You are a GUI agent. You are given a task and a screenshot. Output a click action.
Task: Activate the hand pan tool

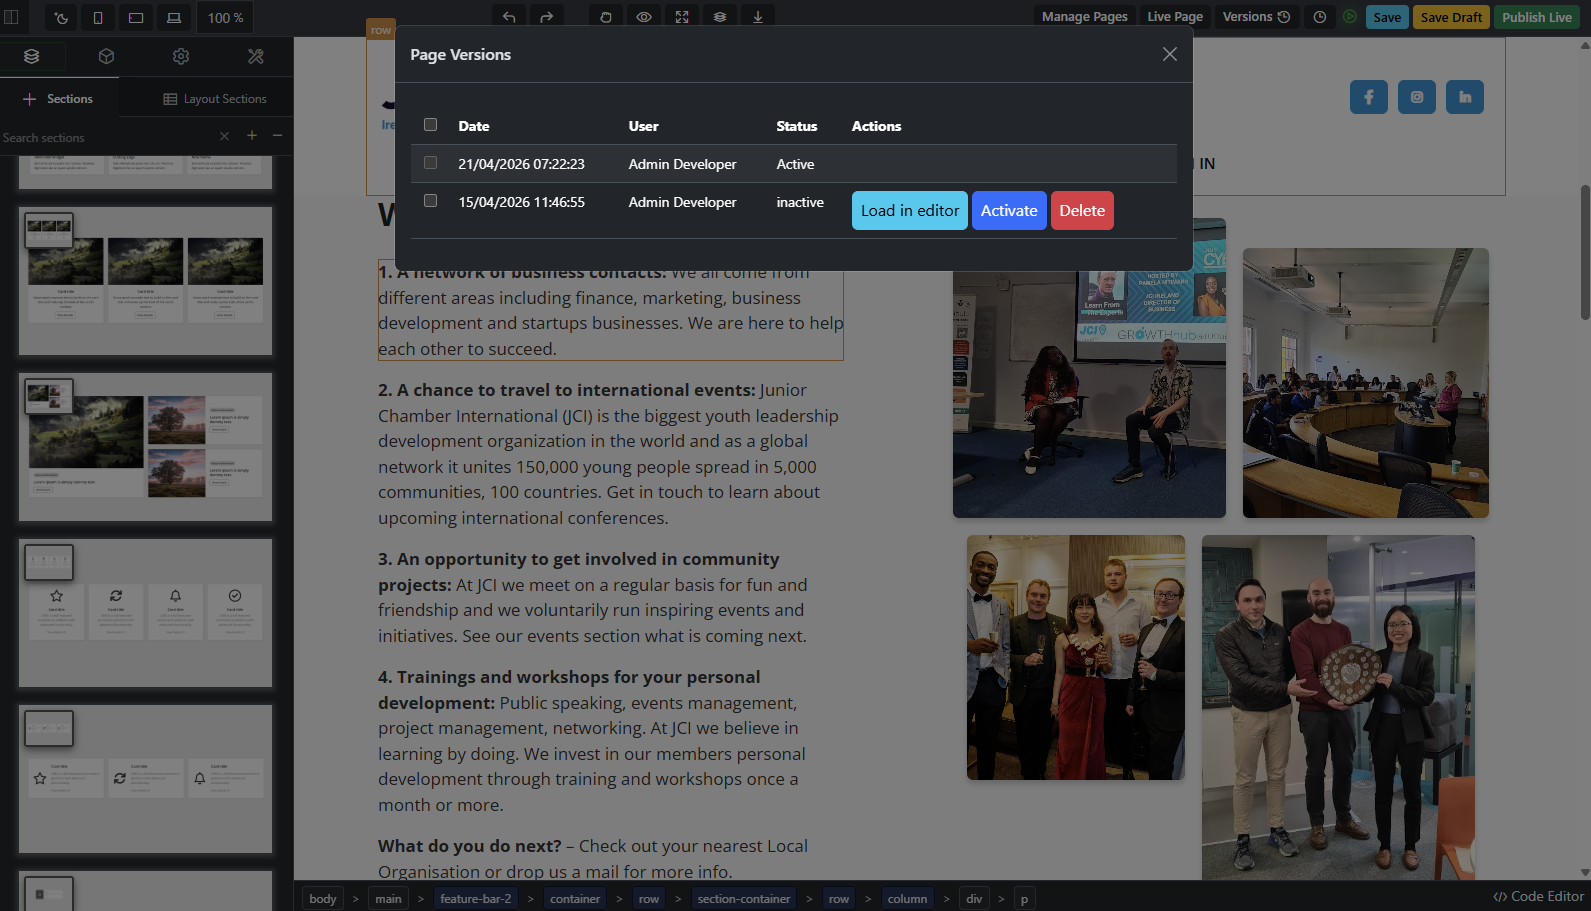(606, 17)
